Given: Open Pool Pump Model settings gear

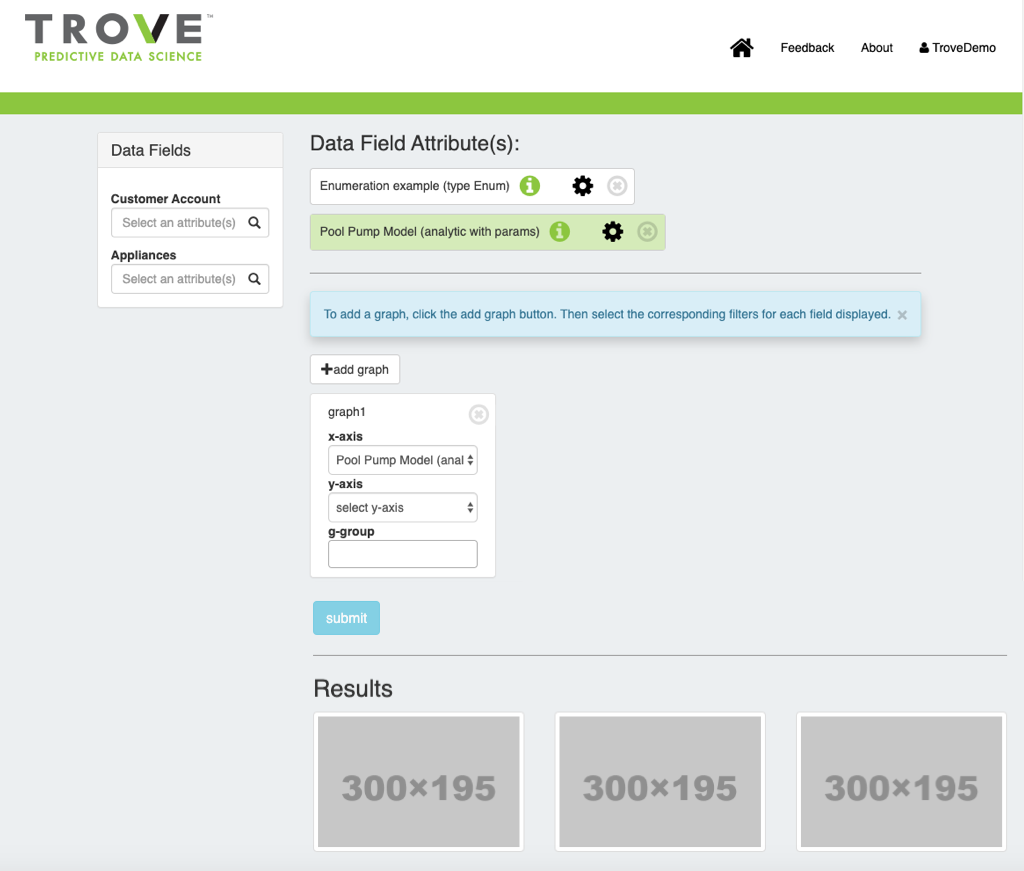Looking at the screenshot, I should pos(612,232).
